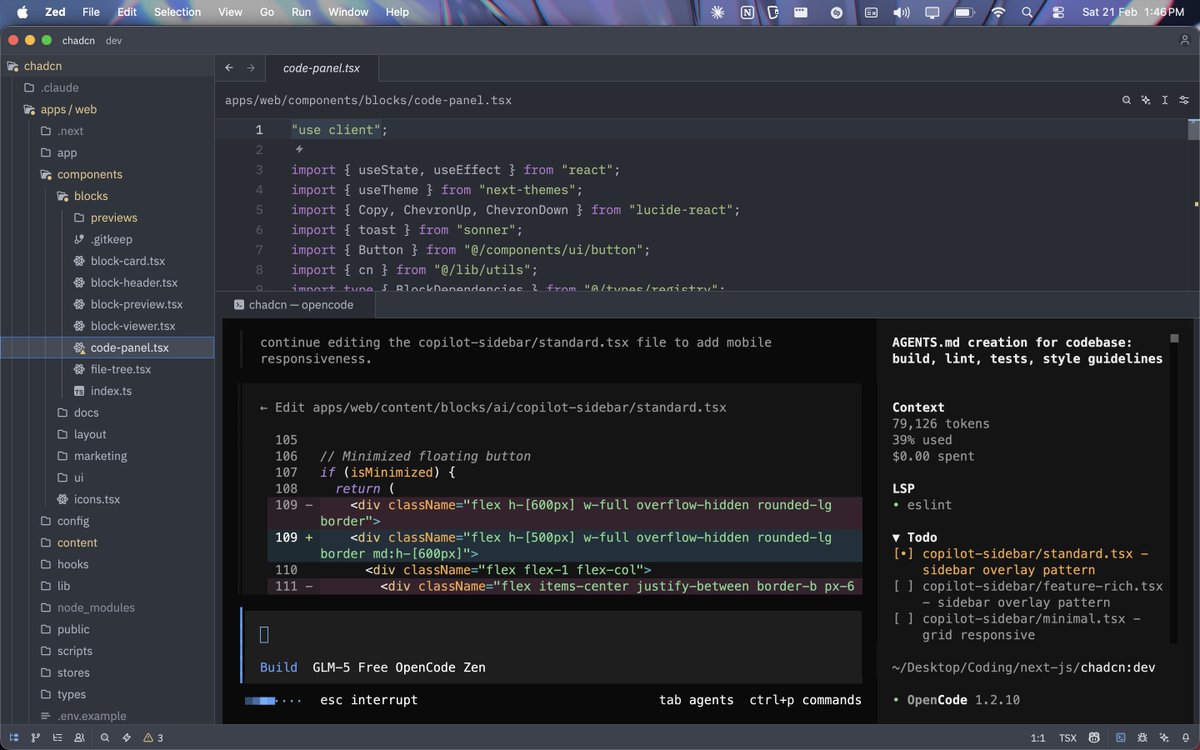Click the lightning bolt status bar icon
The height and width of the screenshot is (750, 1200).
tap(126, 738)
